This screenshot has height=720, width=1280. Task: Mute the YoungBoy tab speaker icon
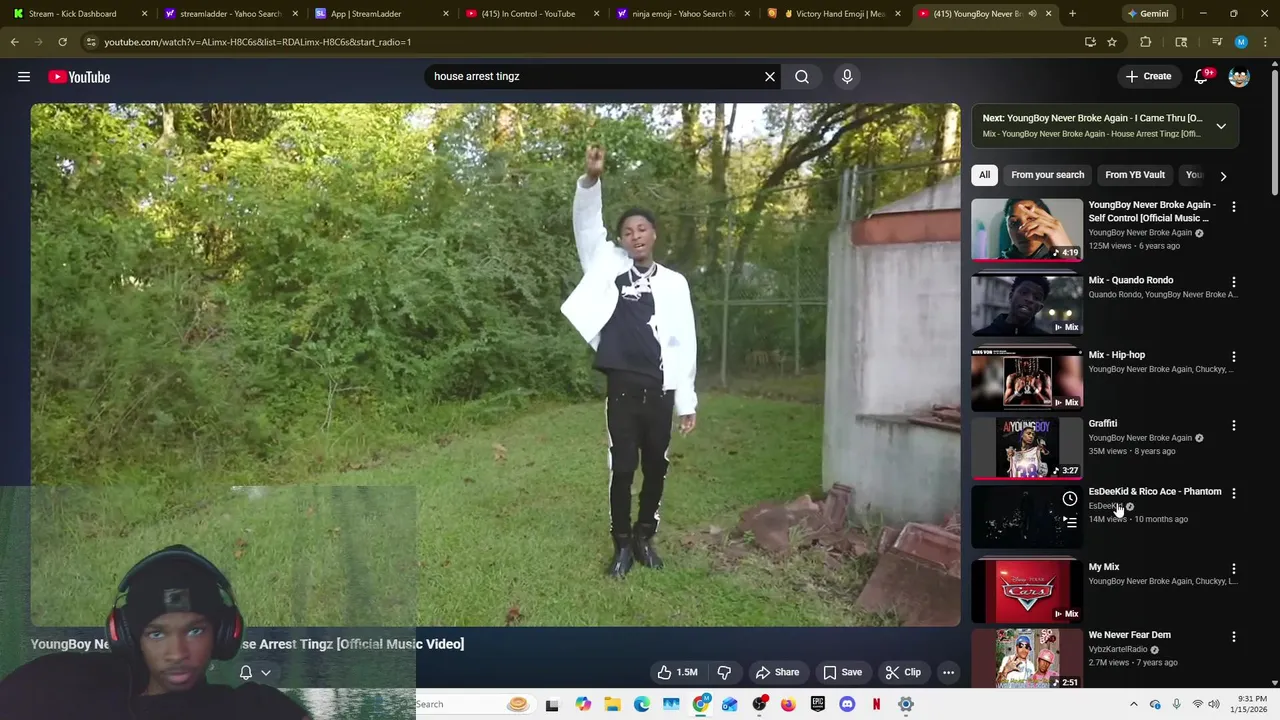(x=1032, y=14)
